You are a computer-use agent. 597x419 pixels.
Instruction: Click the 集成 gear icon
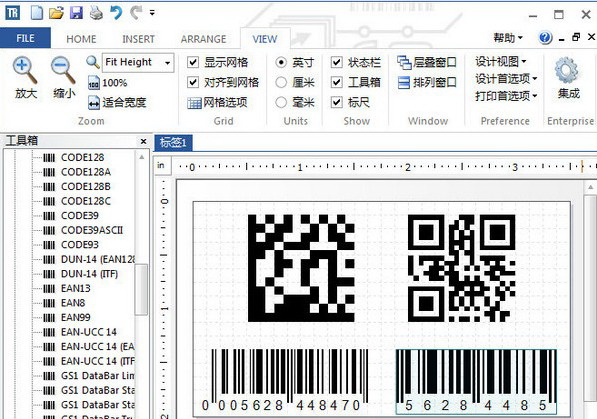[x=567, y=70]
